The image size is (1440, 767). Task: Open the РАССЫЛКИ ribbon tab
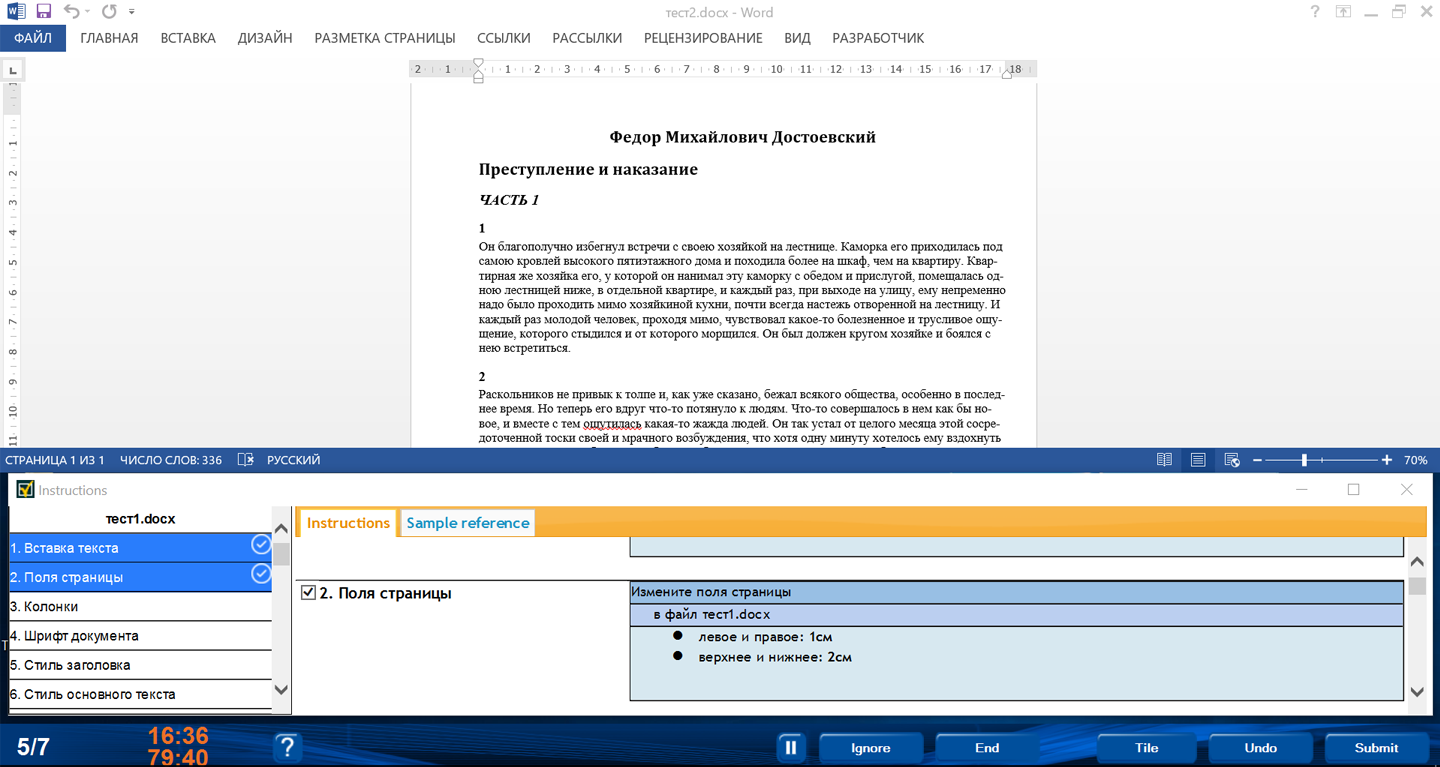(587, 38)
